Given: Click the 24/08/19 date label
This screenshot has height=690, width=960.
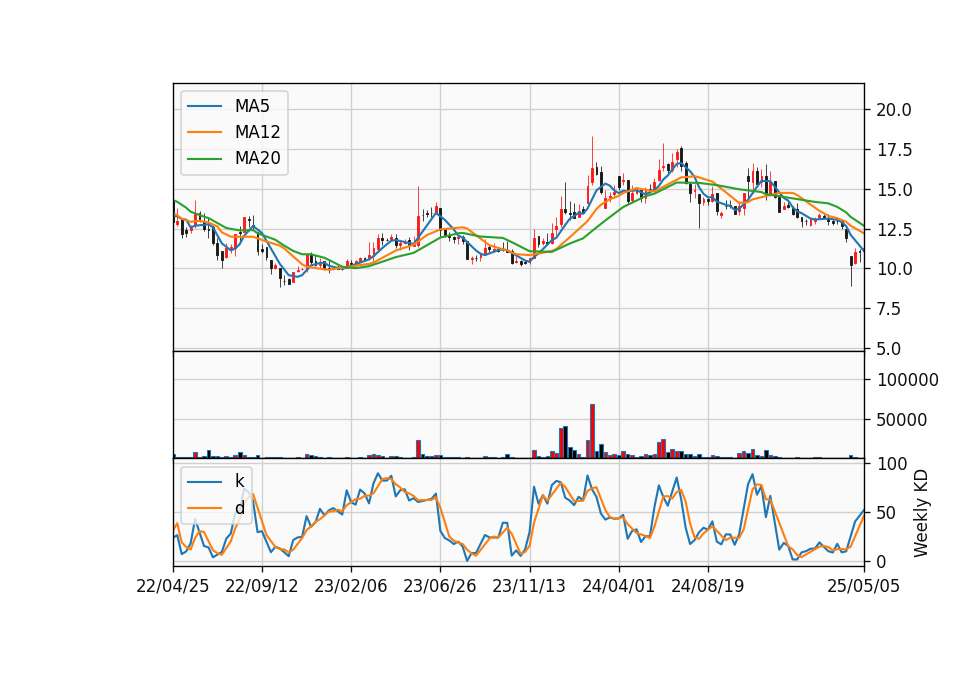Looking at the screenshot, I should click(708, 586).
